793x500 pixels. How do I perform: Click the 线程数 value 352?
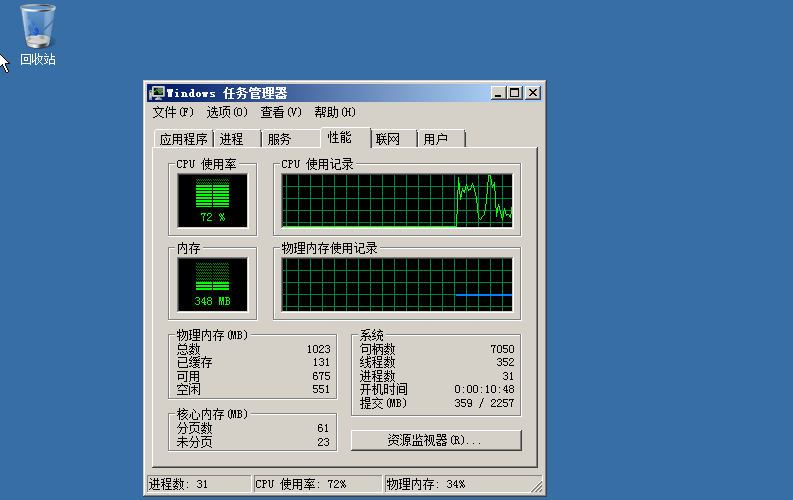tap(505, 362)
